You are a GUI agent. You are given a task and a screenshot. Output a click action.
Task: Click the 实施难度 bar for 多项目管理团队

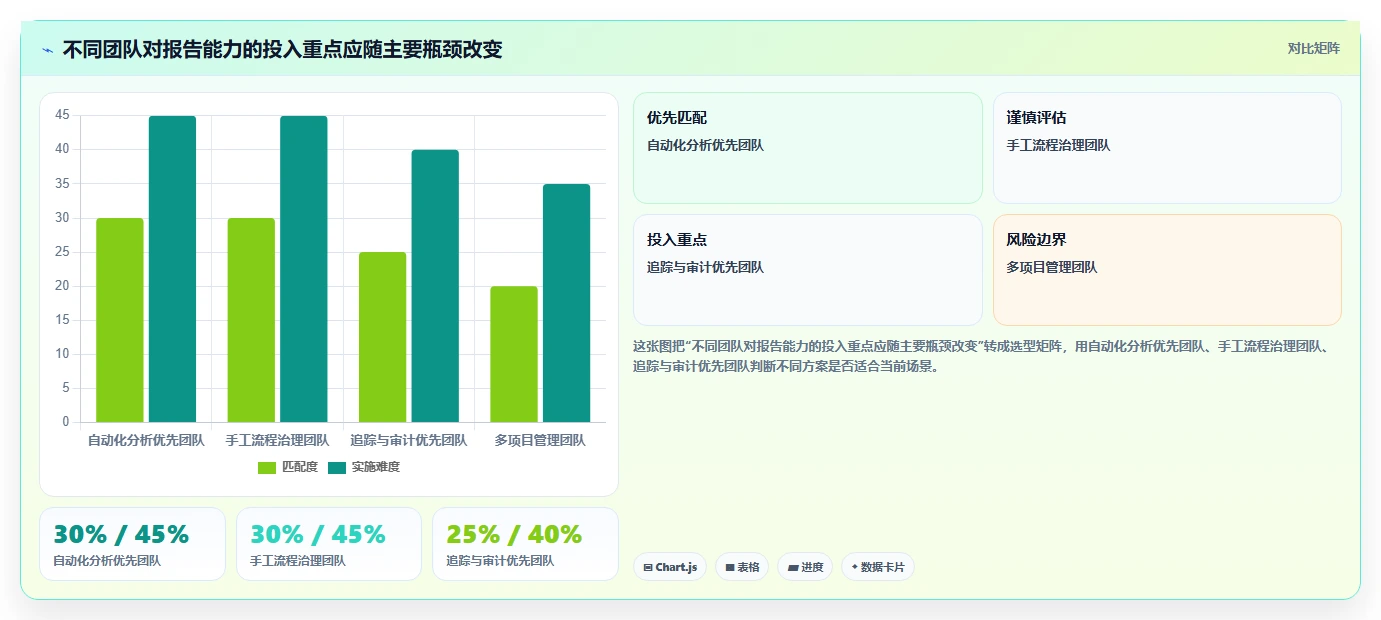coord(566,303)
